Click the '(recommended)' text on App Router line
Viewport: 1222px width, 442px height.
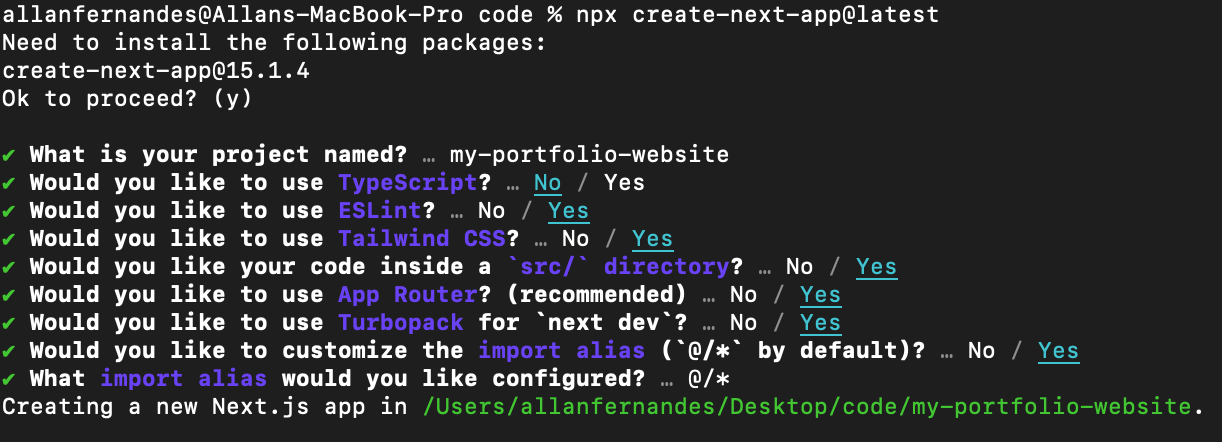(596, 295)
